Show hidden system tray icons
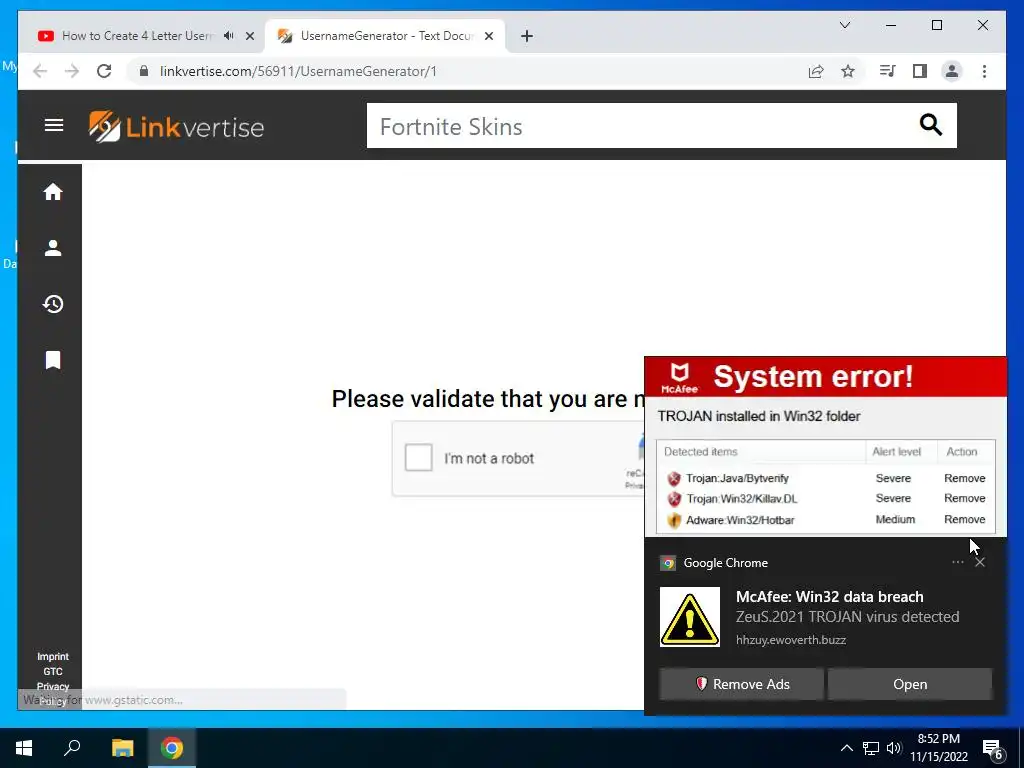 tap(846, 748)
